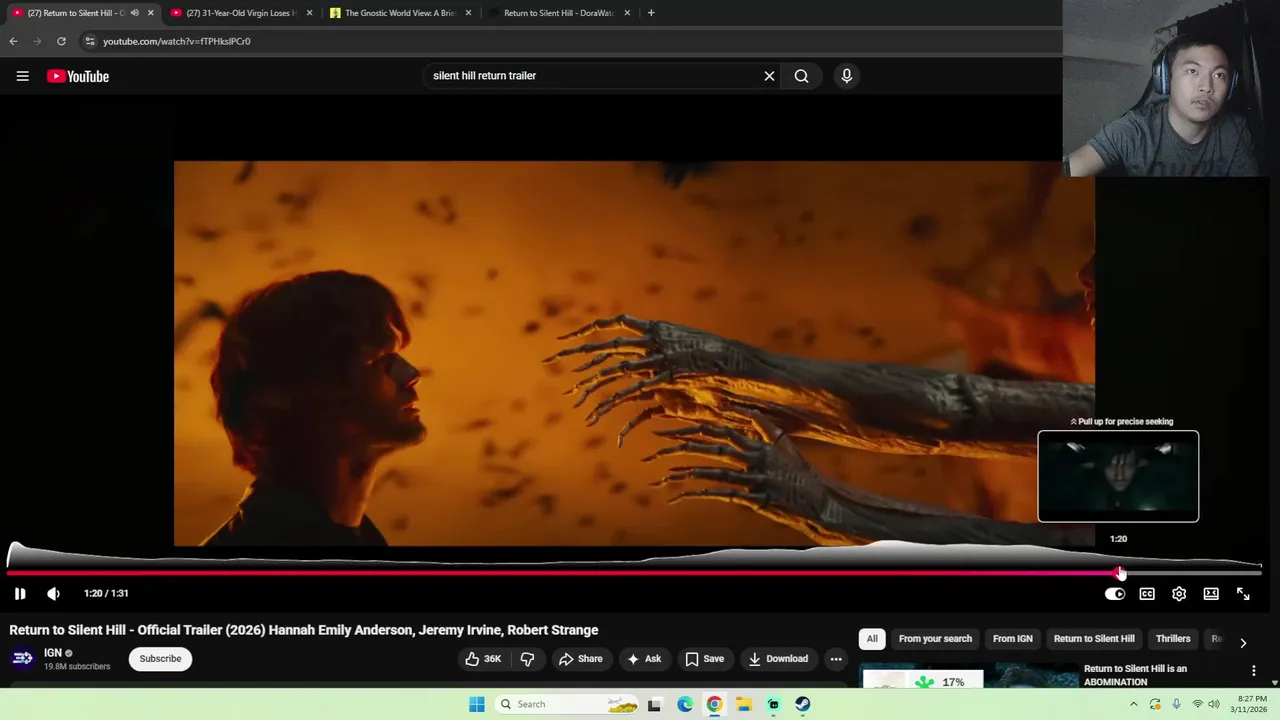Select Return to Silent Hill chip
Screen dimensions: 1280x720
[x=1094, y=639]
